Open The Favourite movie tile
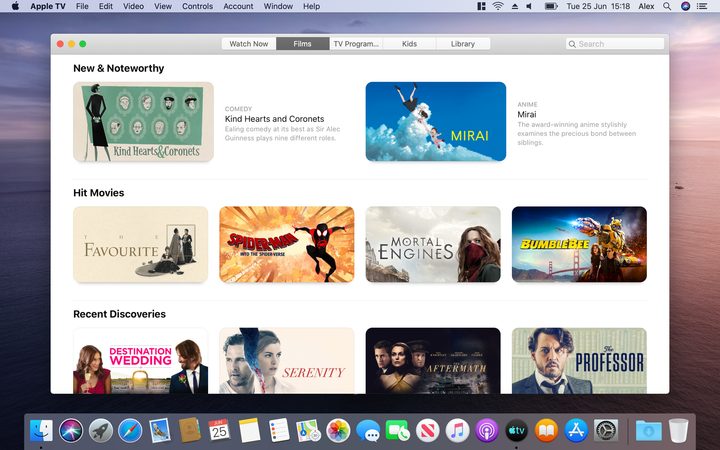The height and width of the screenshot is (450, 720). tap(141, 244)
